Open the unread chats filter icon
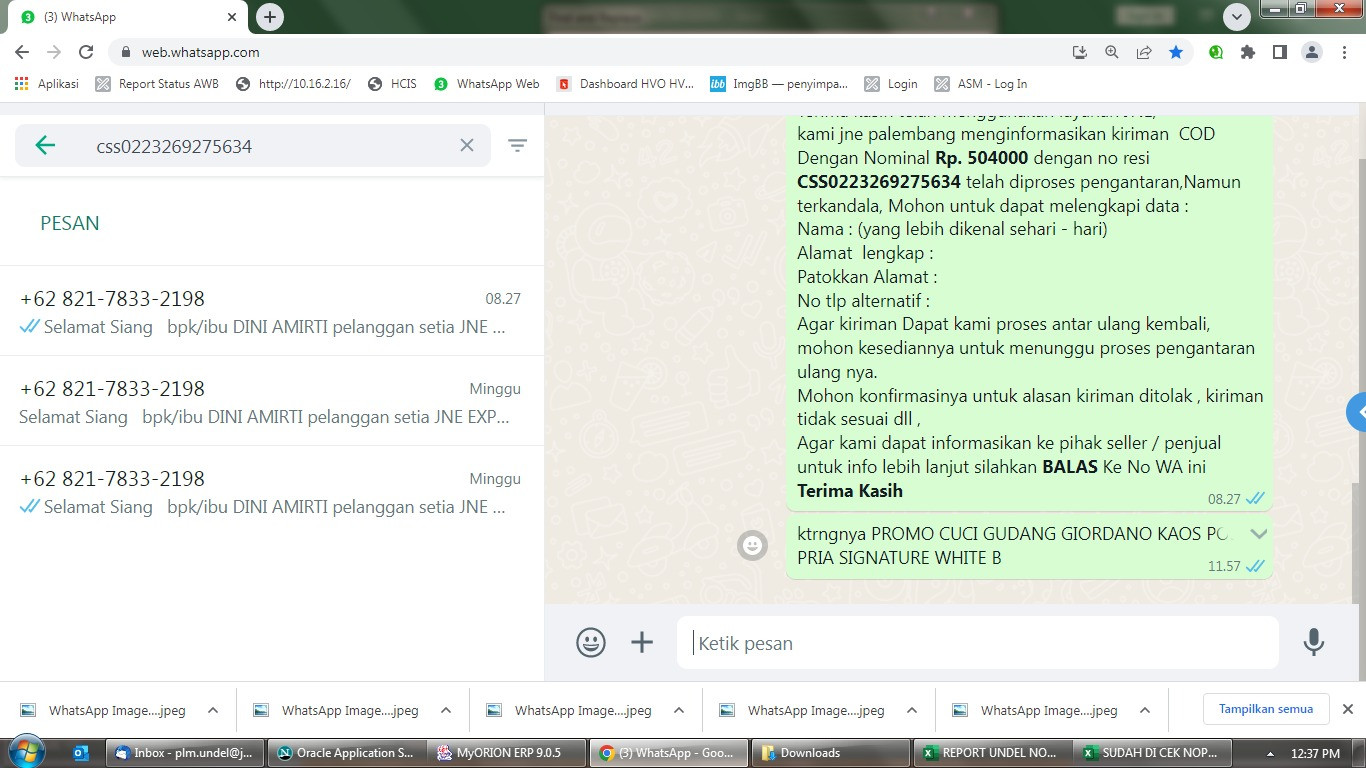1366x768 pixels. click(x=517, y=146)
